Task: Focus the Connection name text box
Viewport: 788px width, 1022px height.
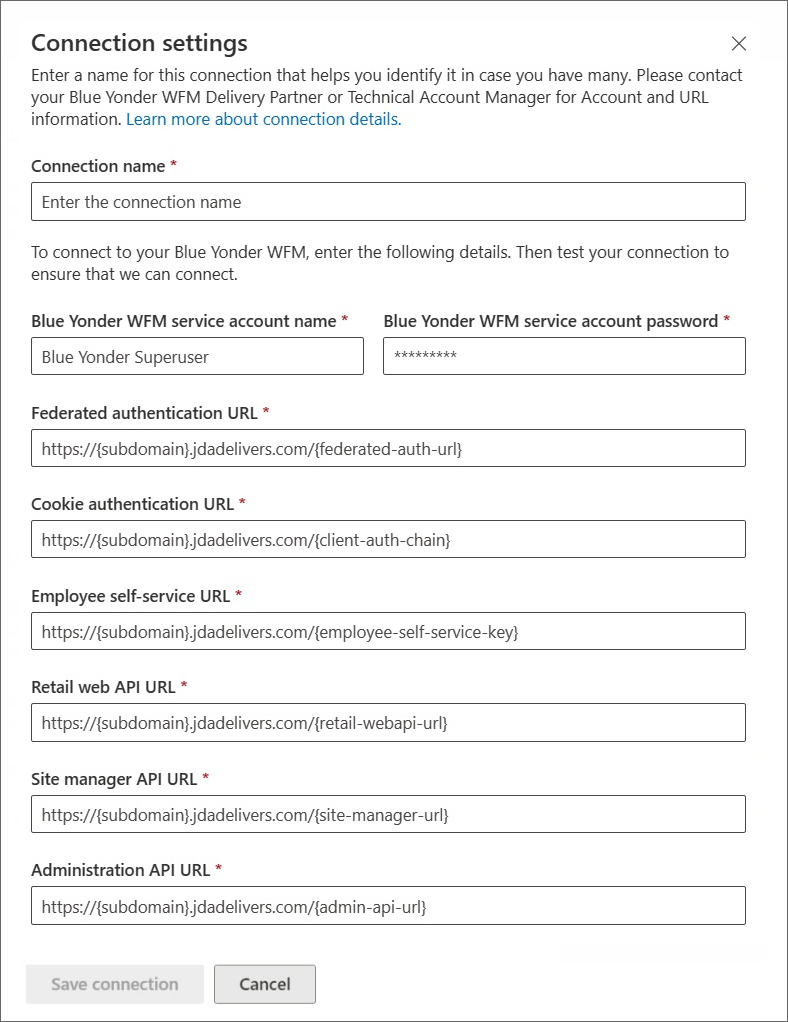Action: 388,201
